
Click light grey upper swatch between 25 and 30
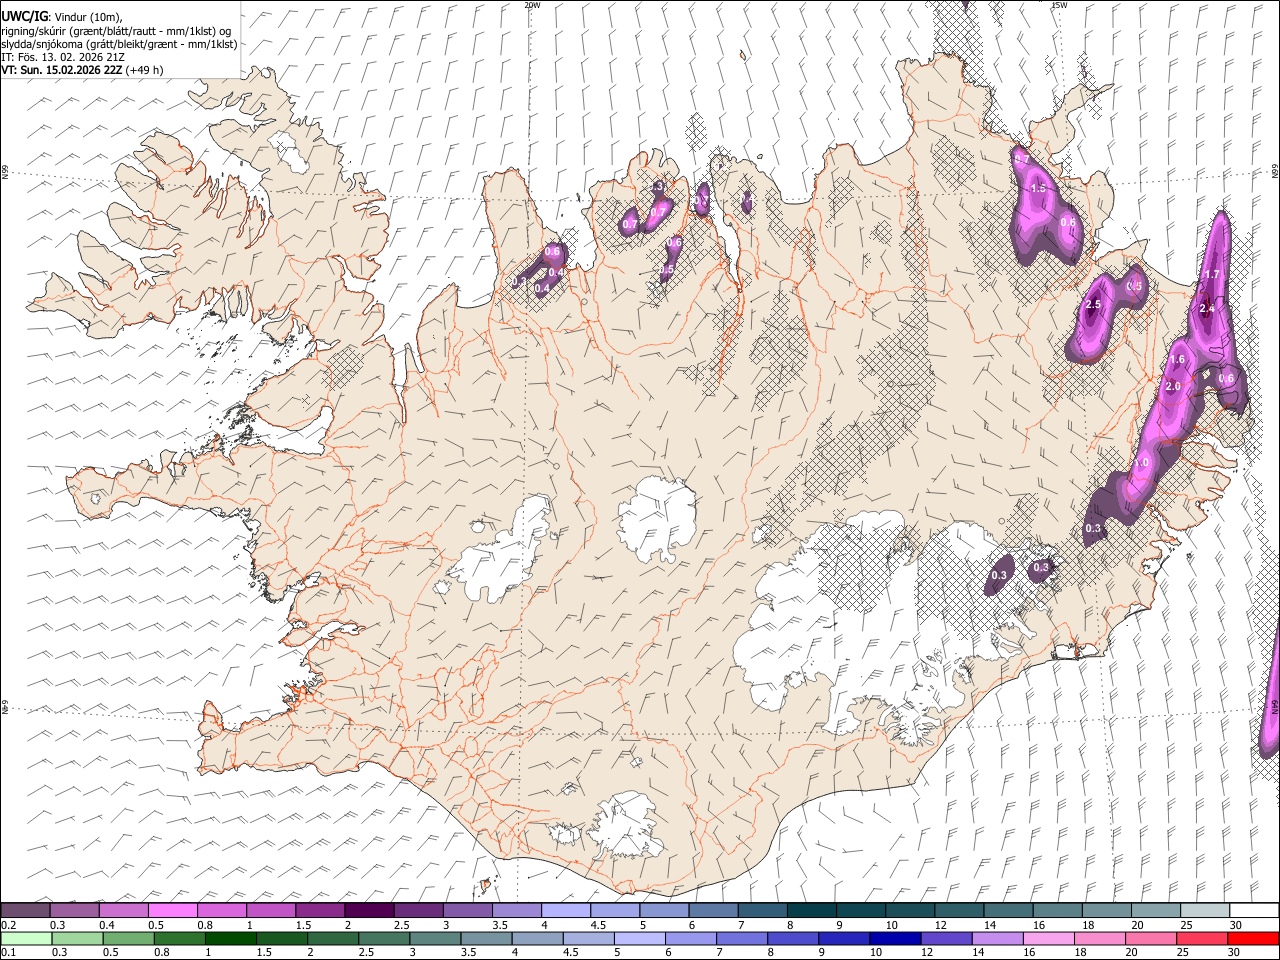pyautogui.click(x=1206, y=910)
